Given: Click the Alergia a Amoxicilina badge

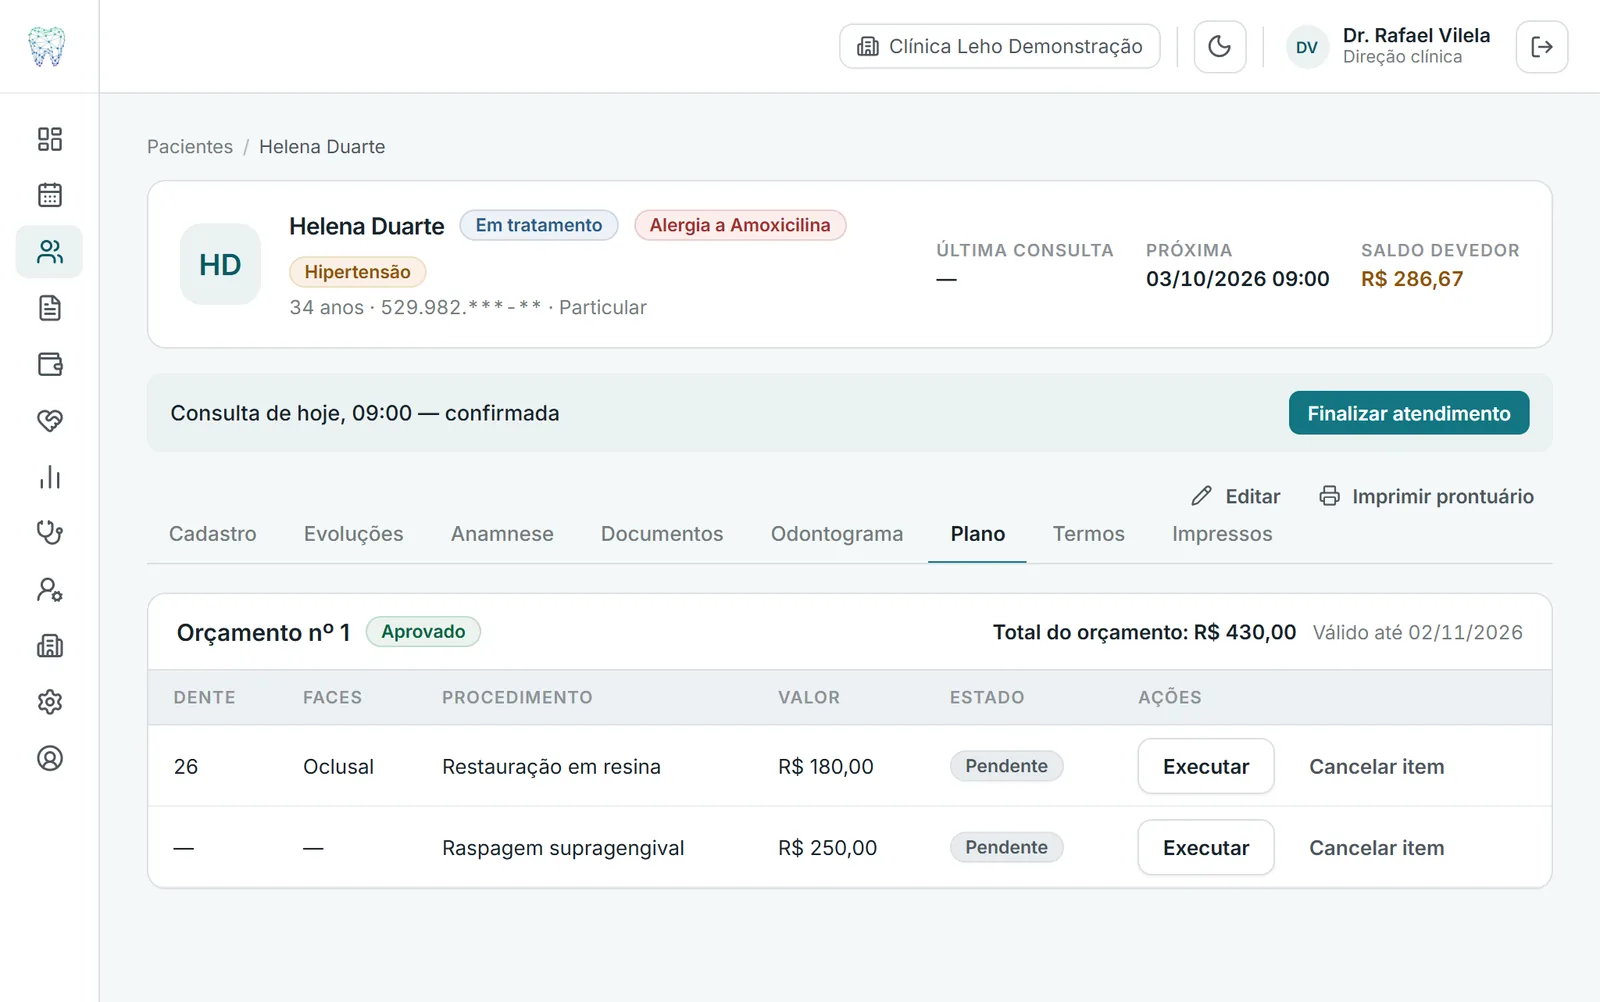Looking at the screenshot, I should 740,225.
